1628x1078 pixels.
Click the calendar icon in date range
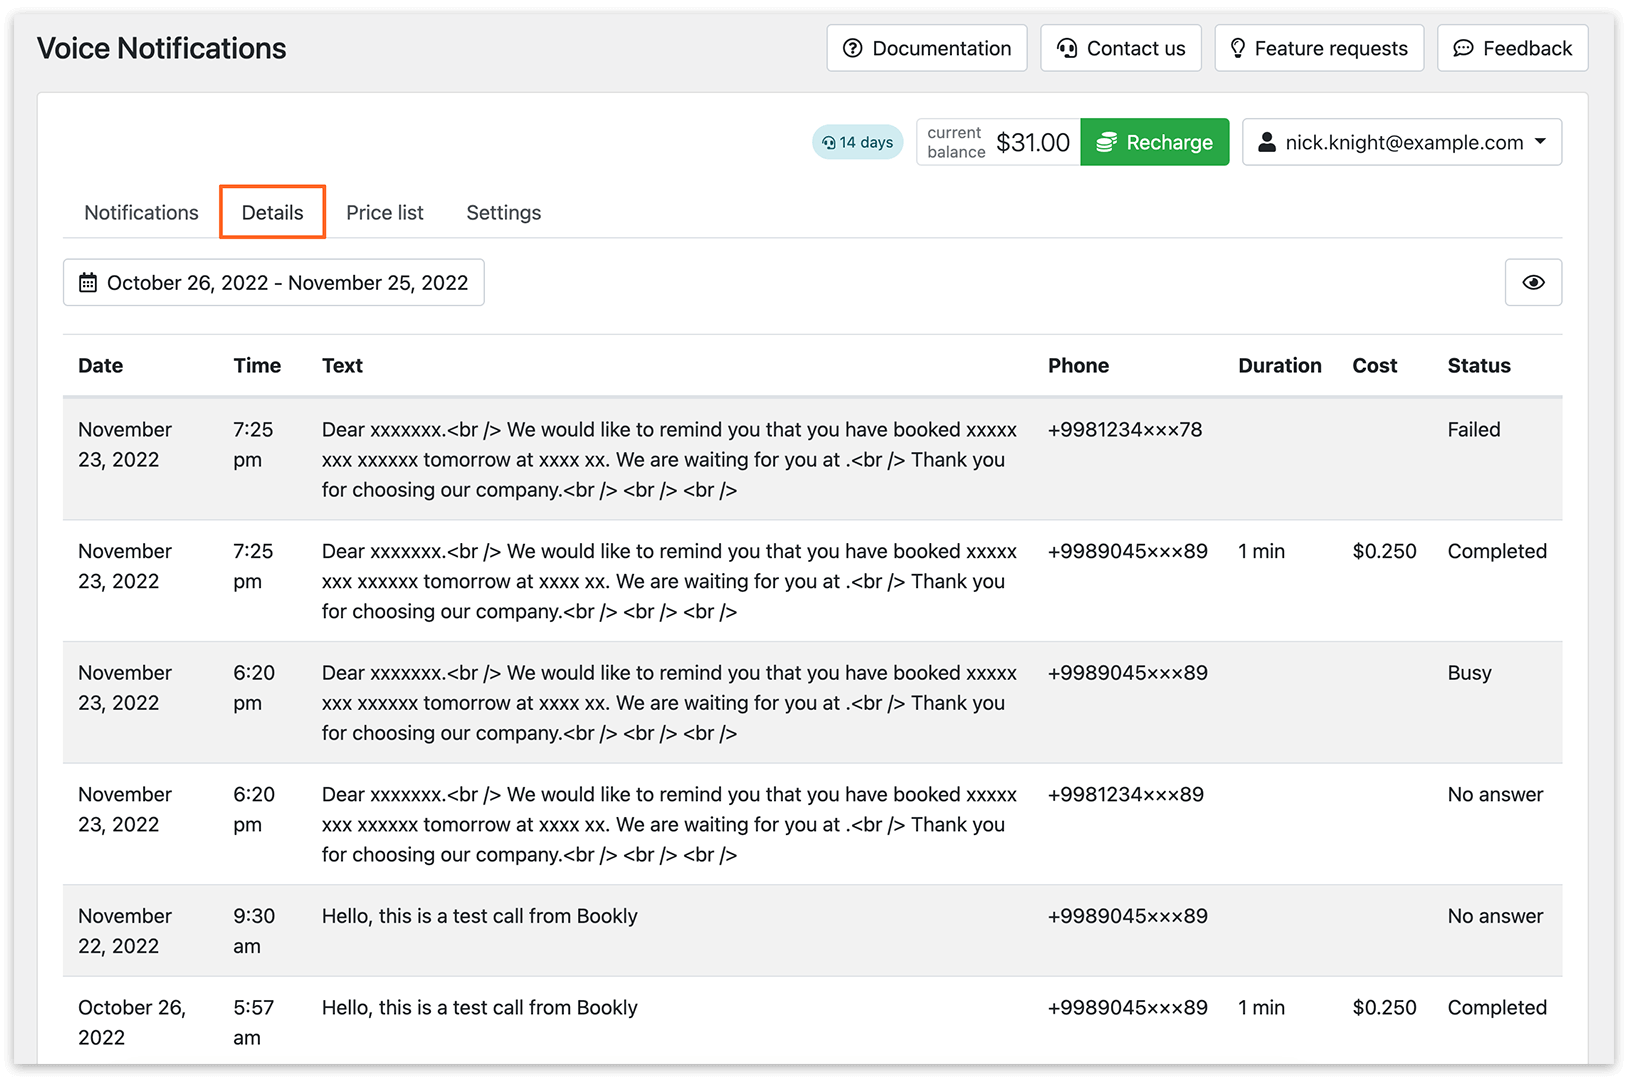(x=88, y=283)
